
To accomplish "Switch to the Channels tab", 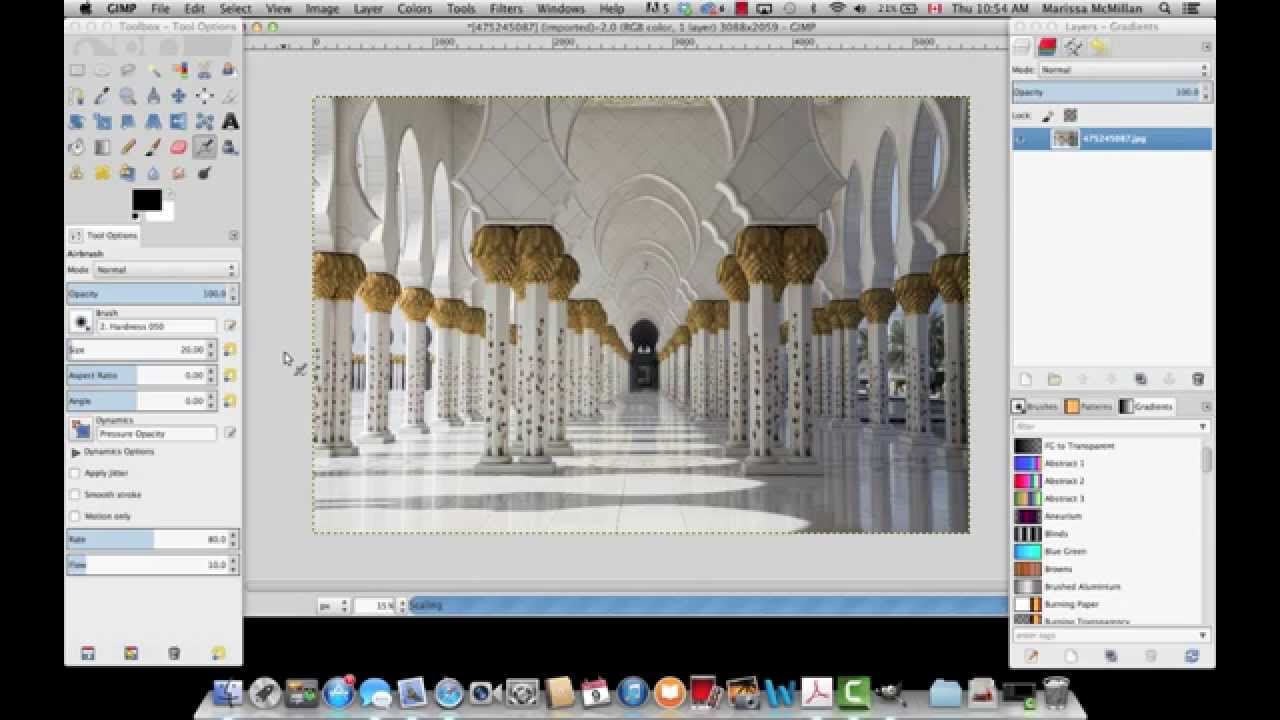I will (x=1047, y=47).
